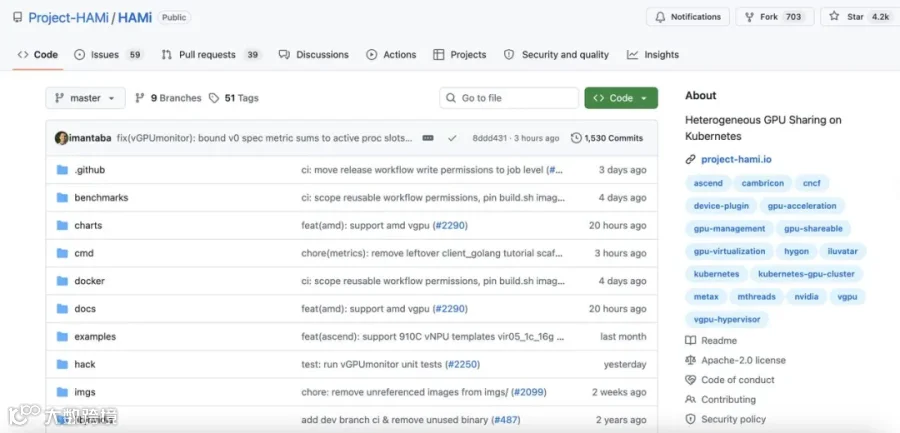Open the cmd folder icon
900x433 pixels.
pyautogui.click(x=62, y=253)
